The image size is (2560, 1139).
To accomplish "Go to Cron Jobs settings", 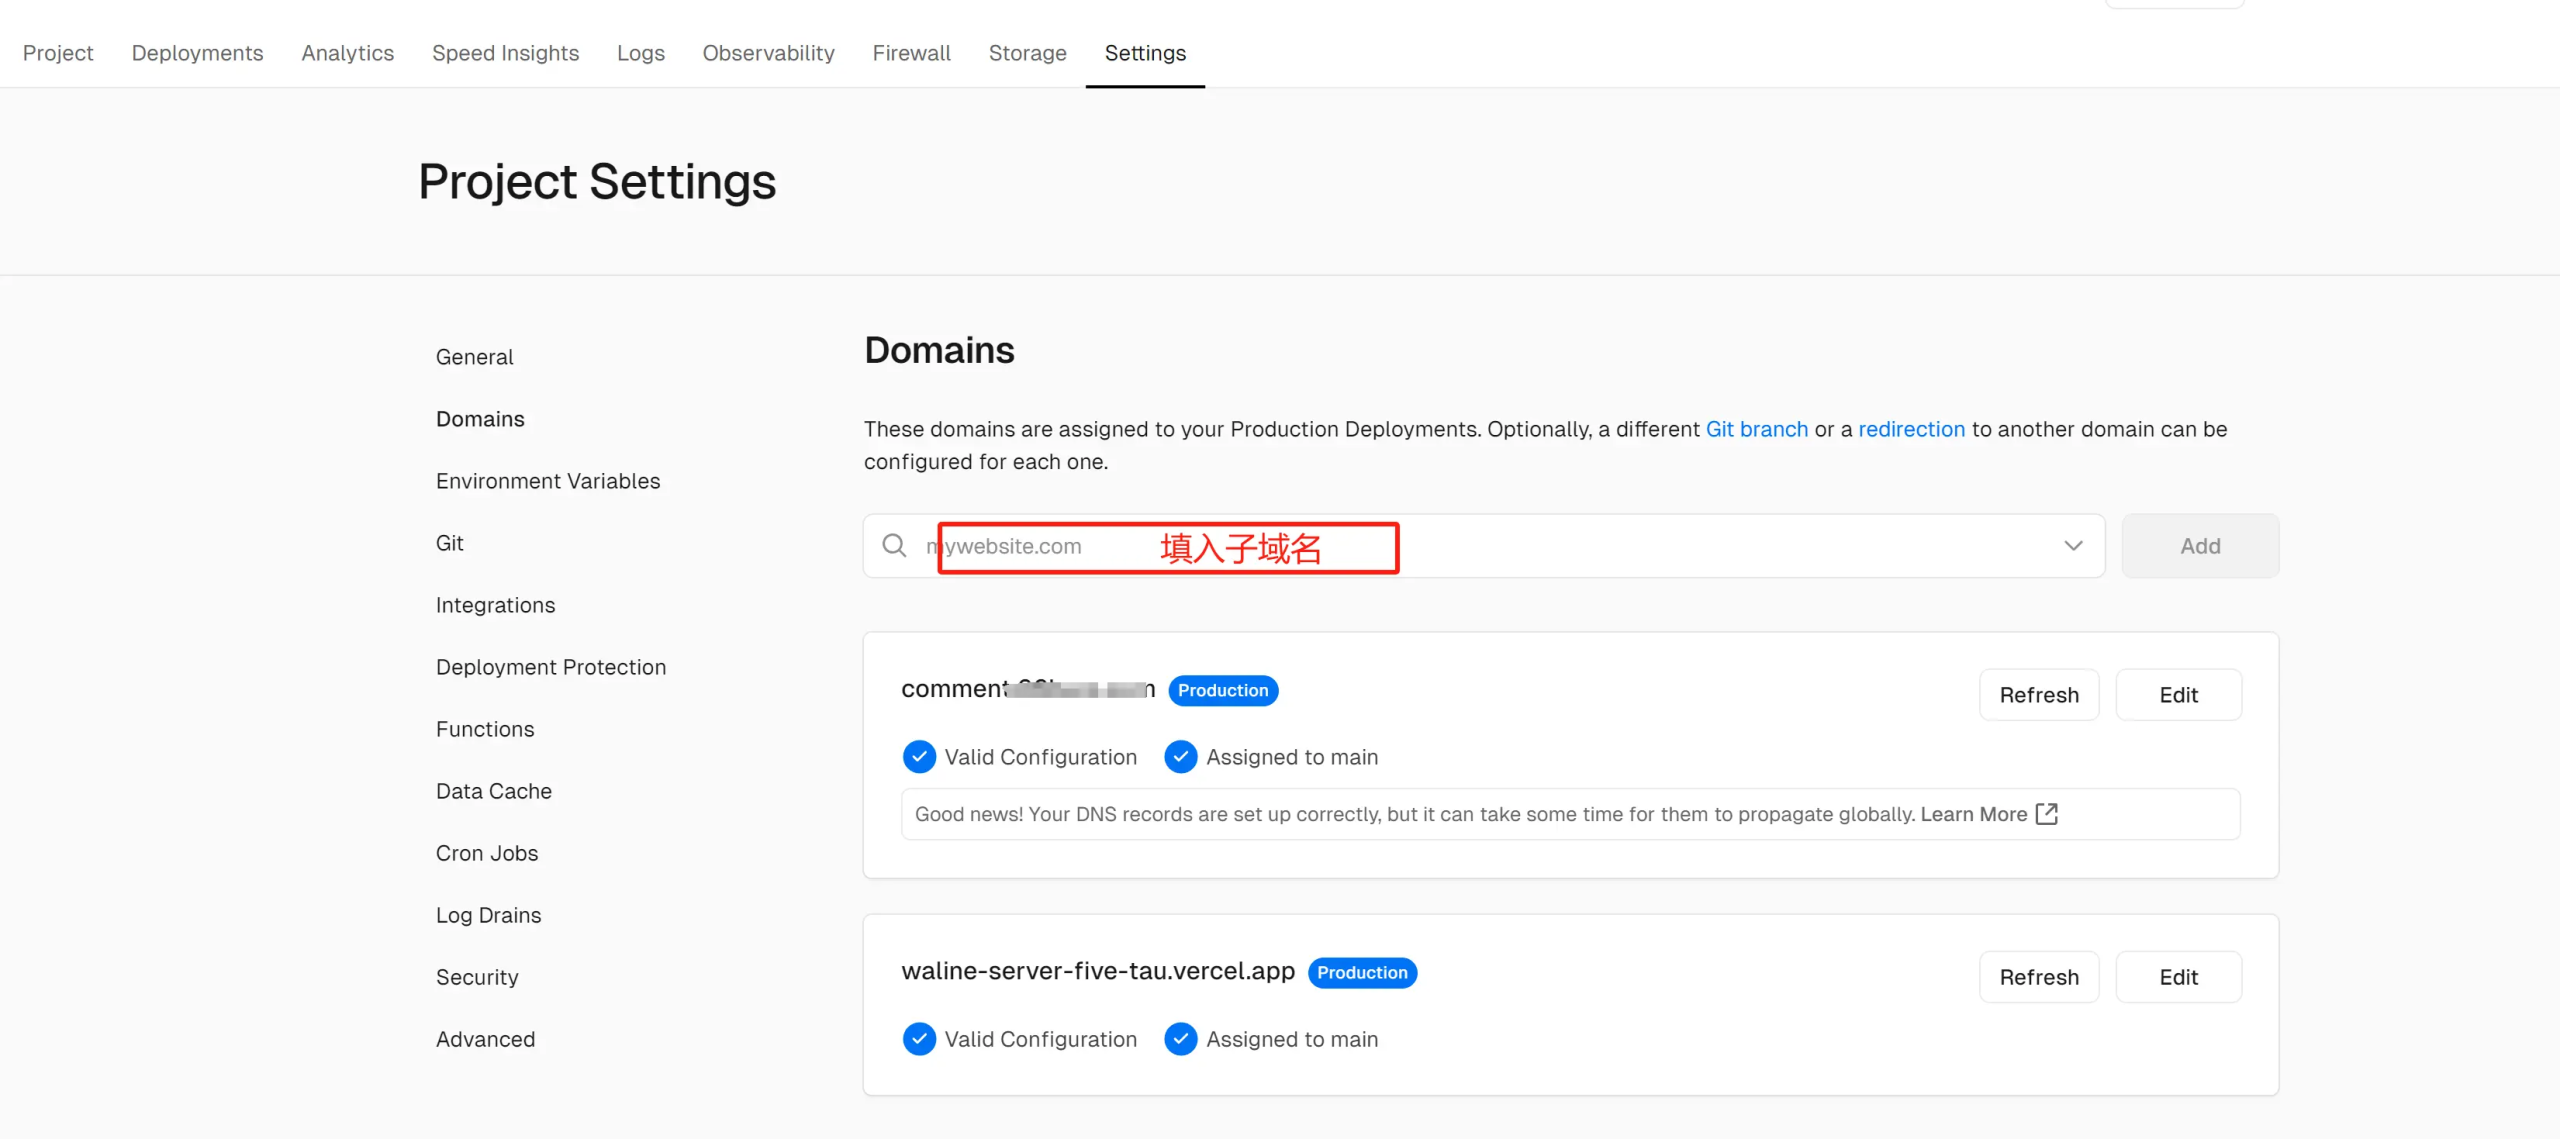I will [486, 853].
